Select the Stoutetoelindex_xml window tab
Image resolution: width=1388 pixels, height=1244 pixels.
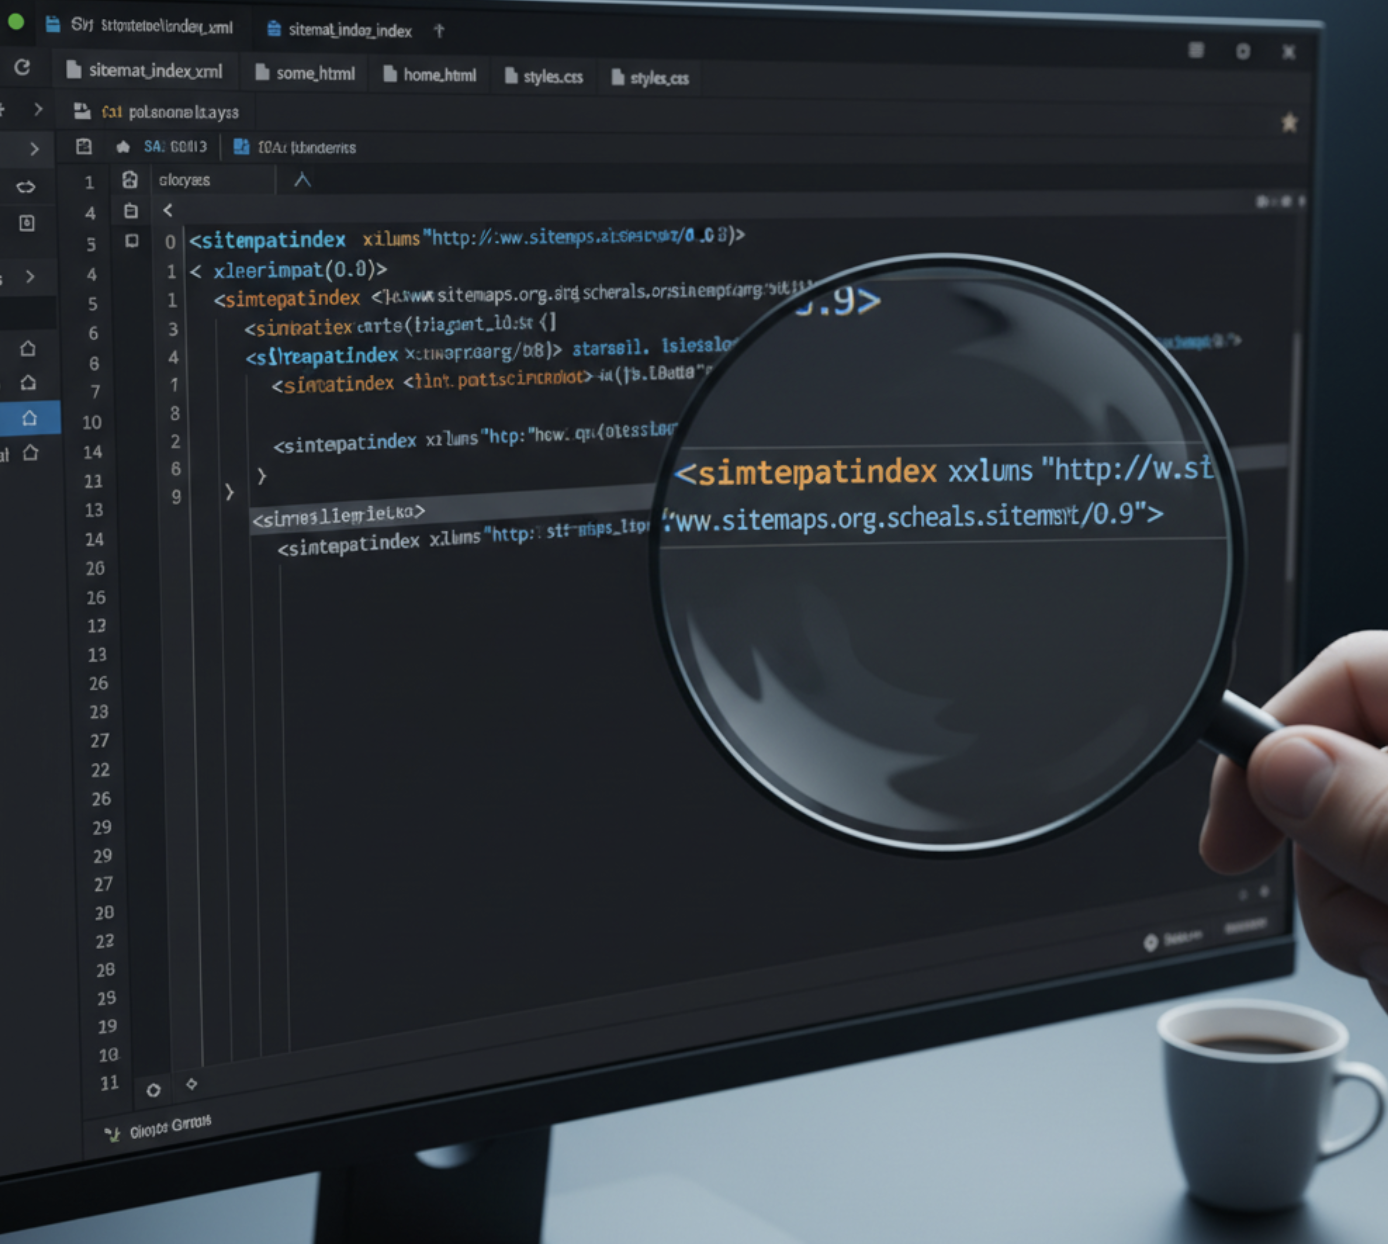(140, 26)
